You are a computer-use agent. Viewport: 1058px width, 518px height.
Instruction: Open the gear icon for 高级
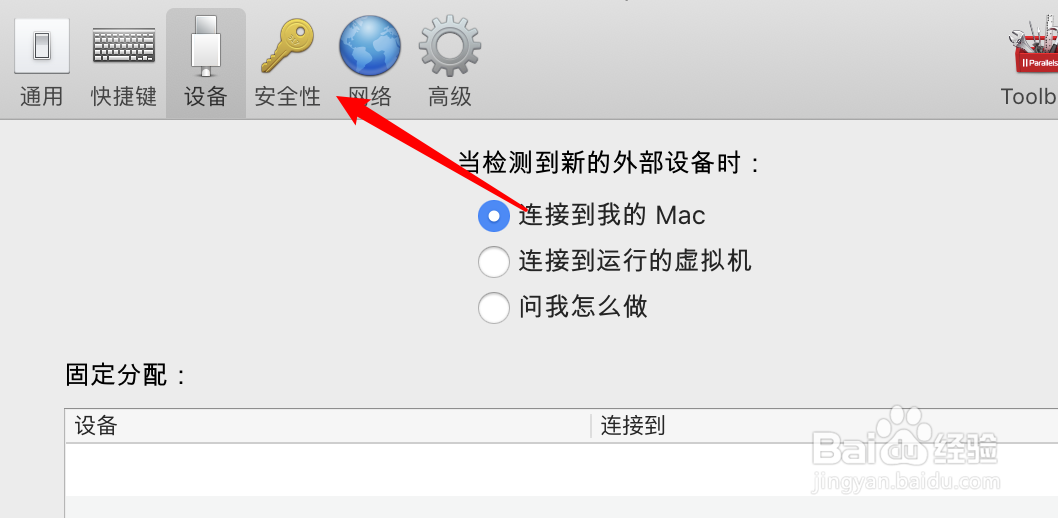pos(450,45)
